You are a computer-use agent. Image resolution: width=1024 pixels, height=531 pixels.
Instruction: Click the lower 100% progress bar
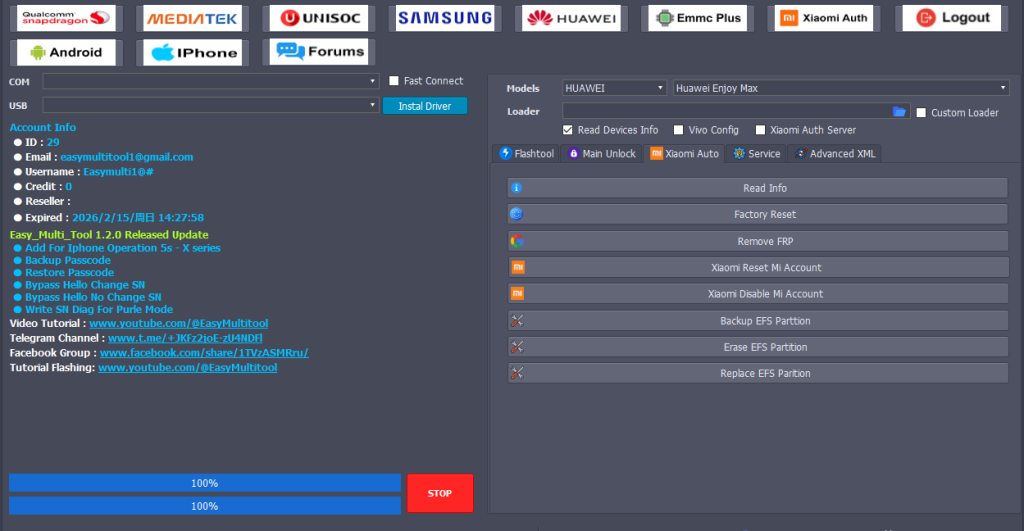click(204, 506)
